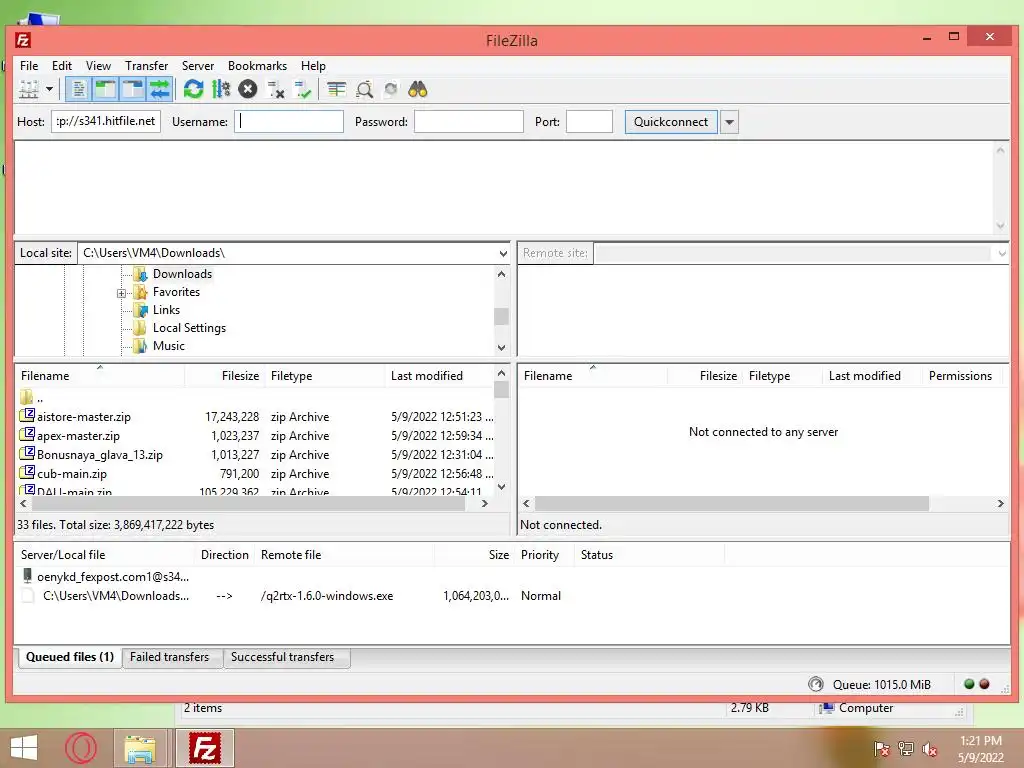Sort local files by Filename column

pyautogui.click(x=100, y=376)
